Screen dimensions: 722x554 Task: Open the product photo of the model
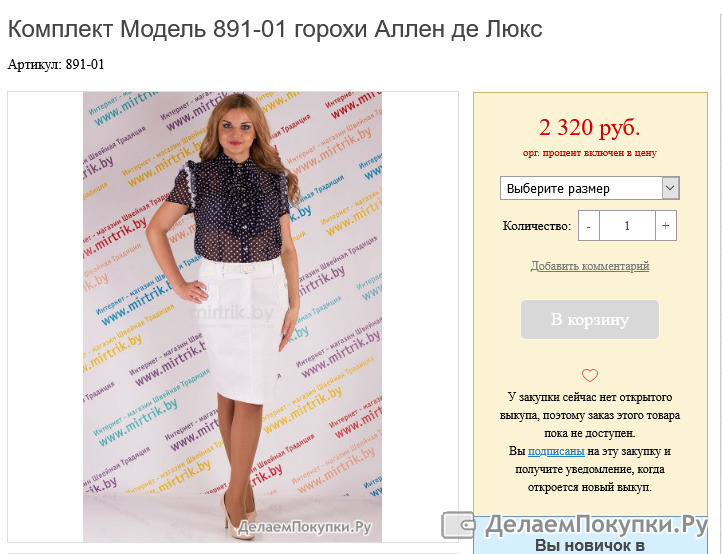tap(233, 316)
